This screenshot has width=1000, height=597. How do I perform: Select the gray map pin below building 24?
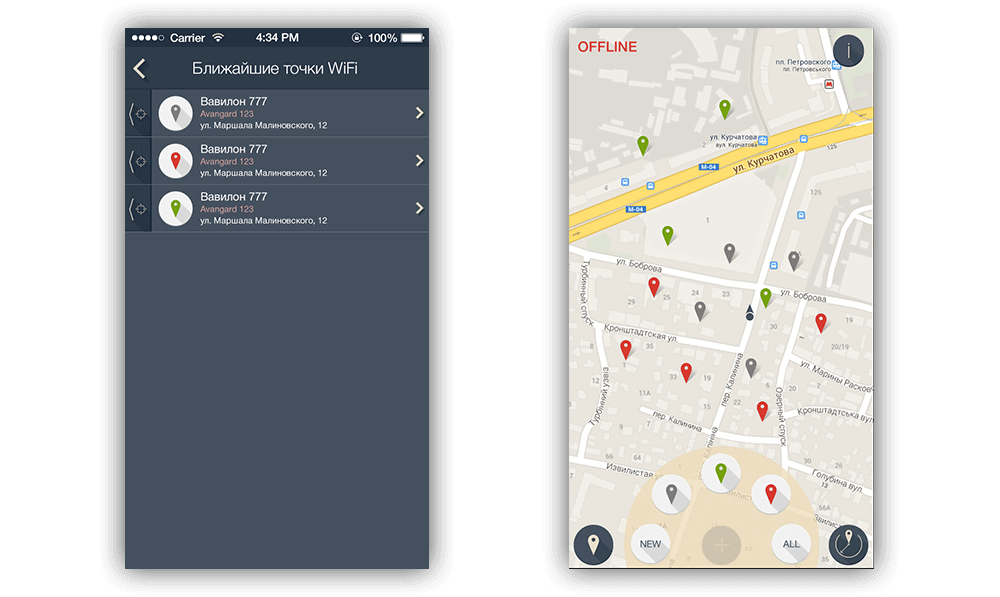pyautogui.click(x=700, y=311)
